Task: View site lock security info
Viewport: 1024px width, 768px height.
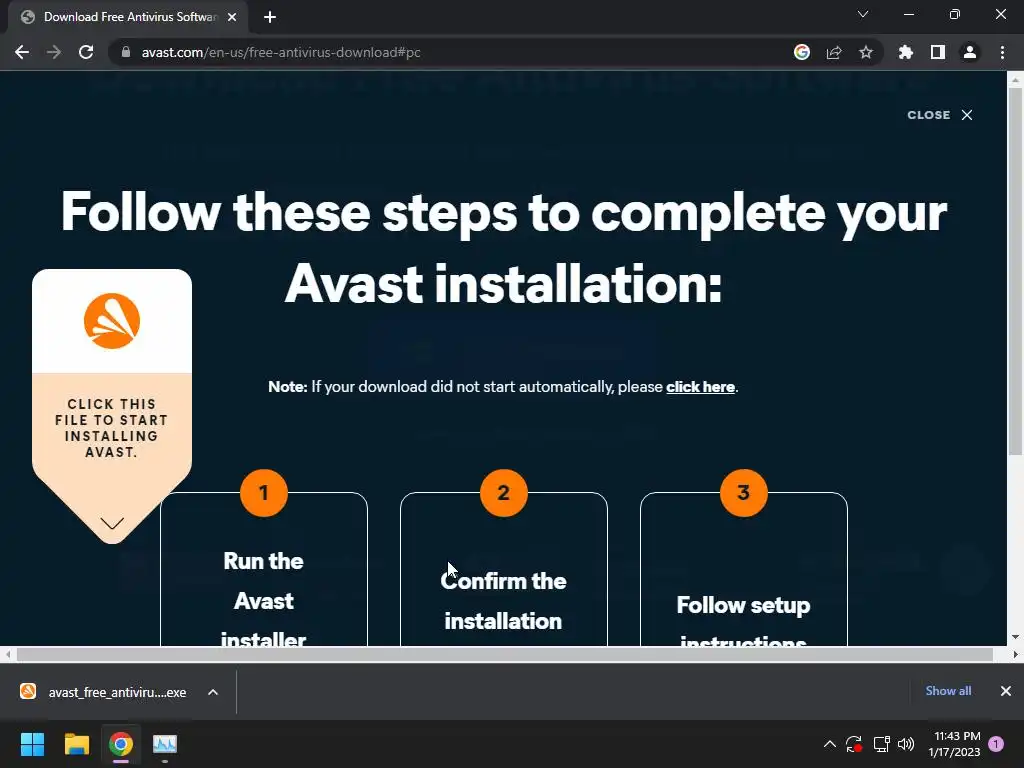Action: pyautogui.click(x=126, y=52)
